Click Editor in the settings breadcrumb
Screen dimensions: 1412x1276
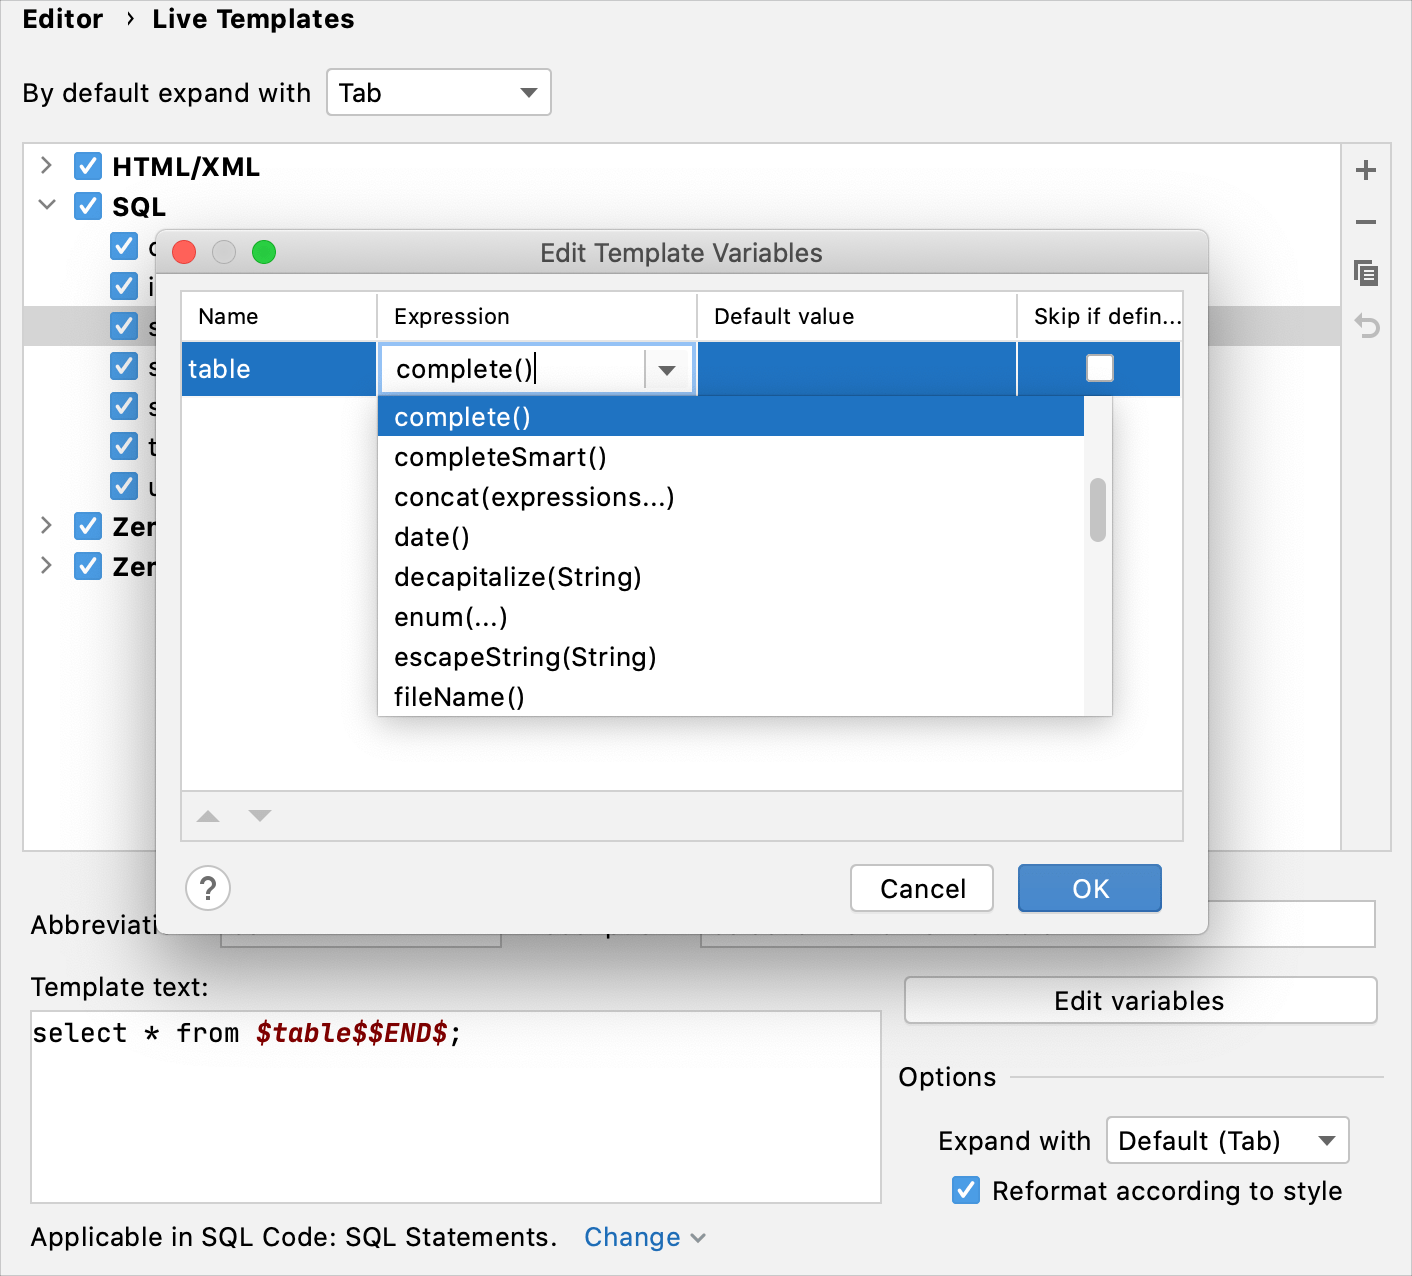coord(62,18)
